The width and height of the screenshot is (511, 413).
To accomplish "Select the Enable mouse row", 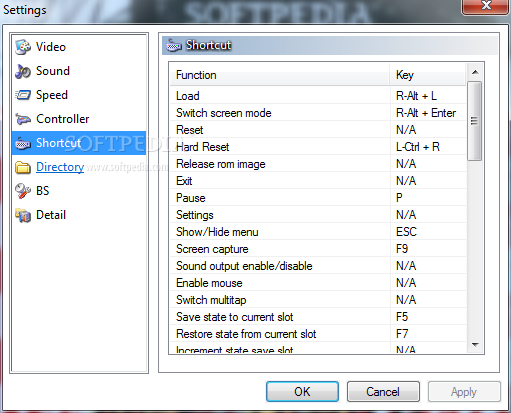I will [x=318, y=283].
